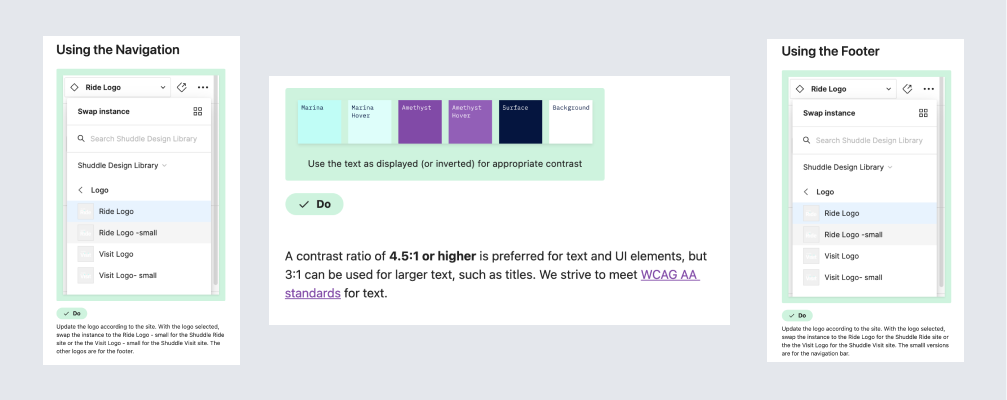Switch to grid view in Footer's Swap instance
Screen dimensions: 1007x400
923,114
